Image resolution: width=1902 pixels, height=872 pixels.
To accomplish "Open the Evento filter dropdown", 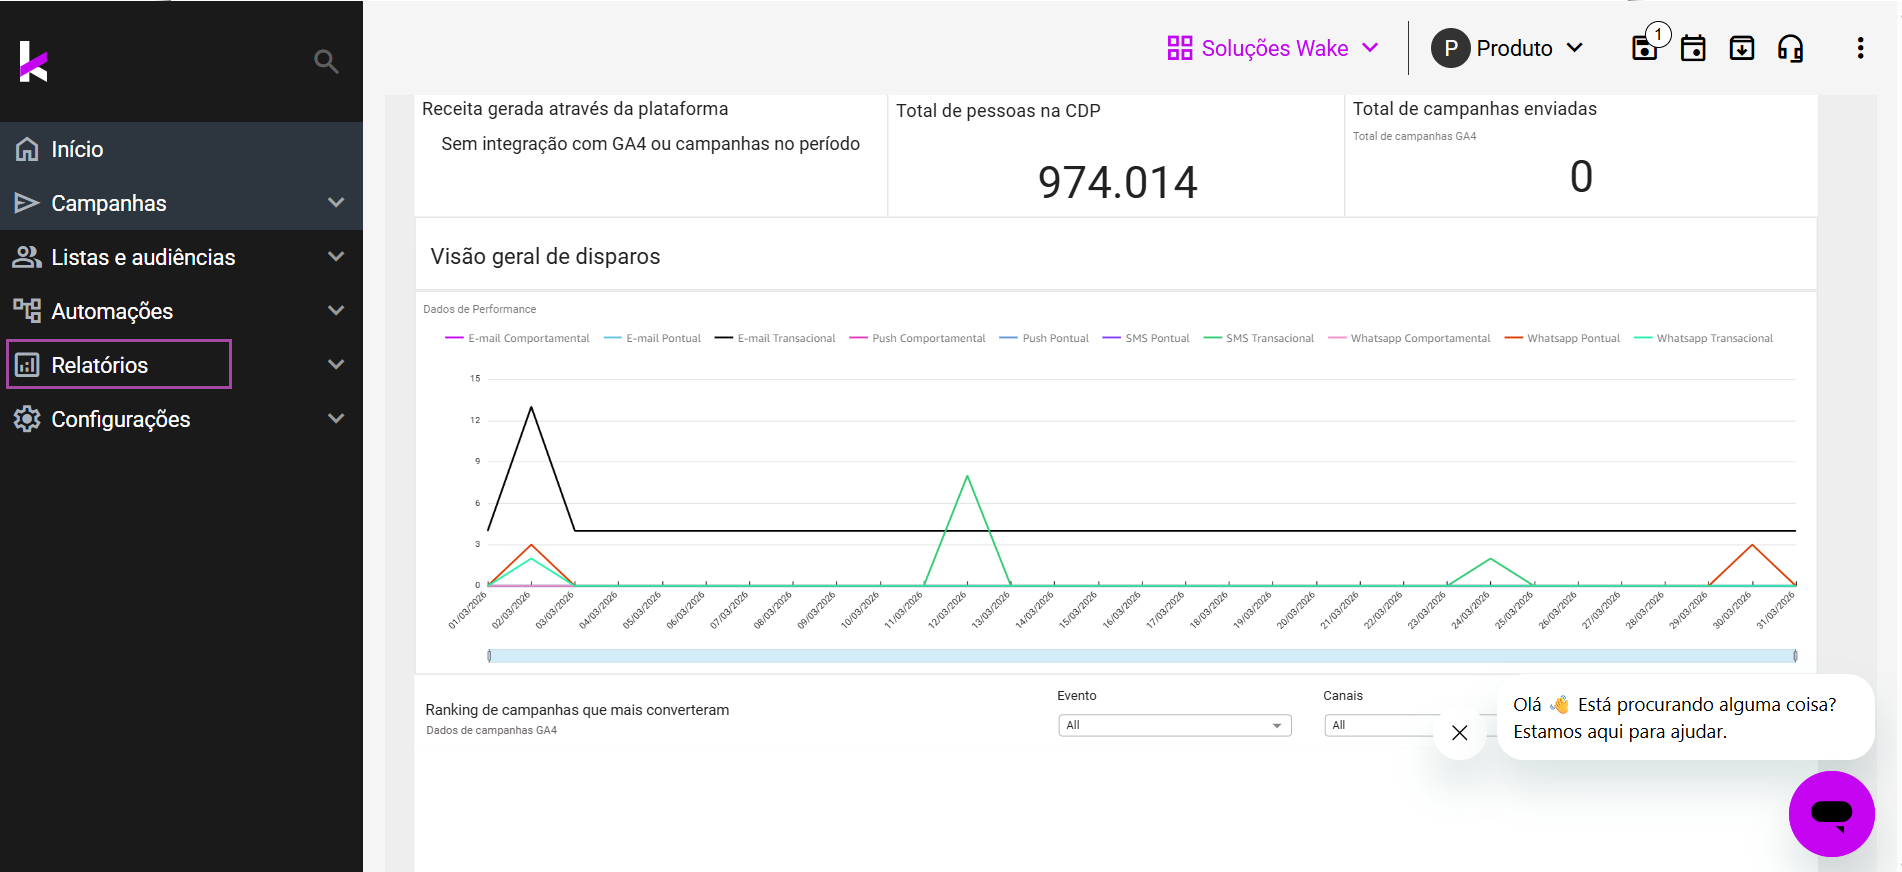I will (x=1174, y=725).
